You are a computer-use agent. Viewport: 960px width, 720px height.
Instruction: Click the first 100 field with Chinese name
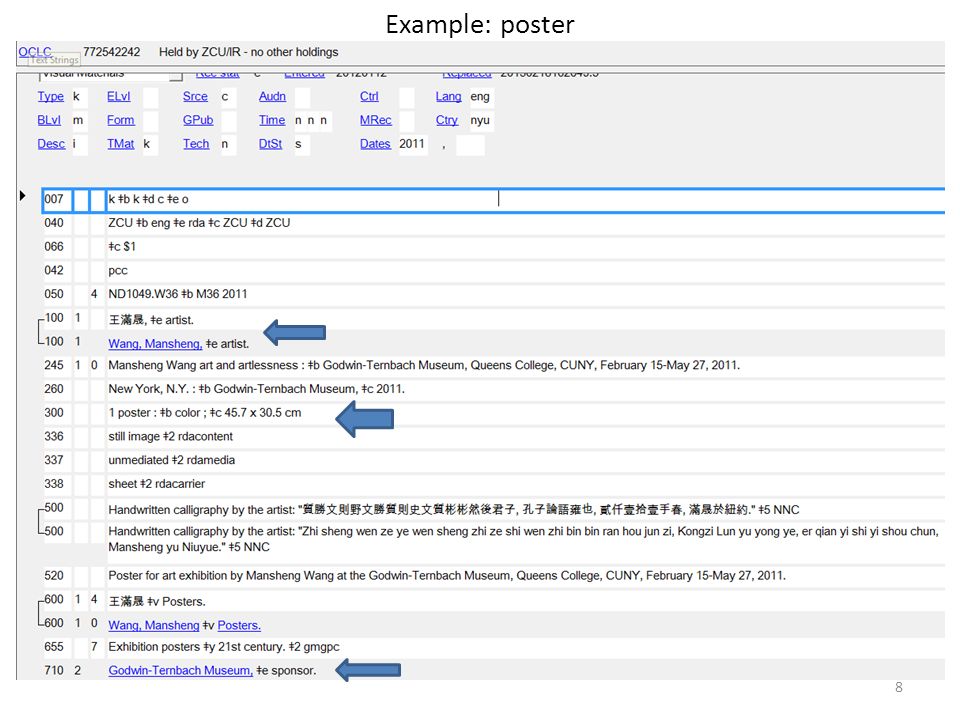pyautogui.click(x=151, y=320)
